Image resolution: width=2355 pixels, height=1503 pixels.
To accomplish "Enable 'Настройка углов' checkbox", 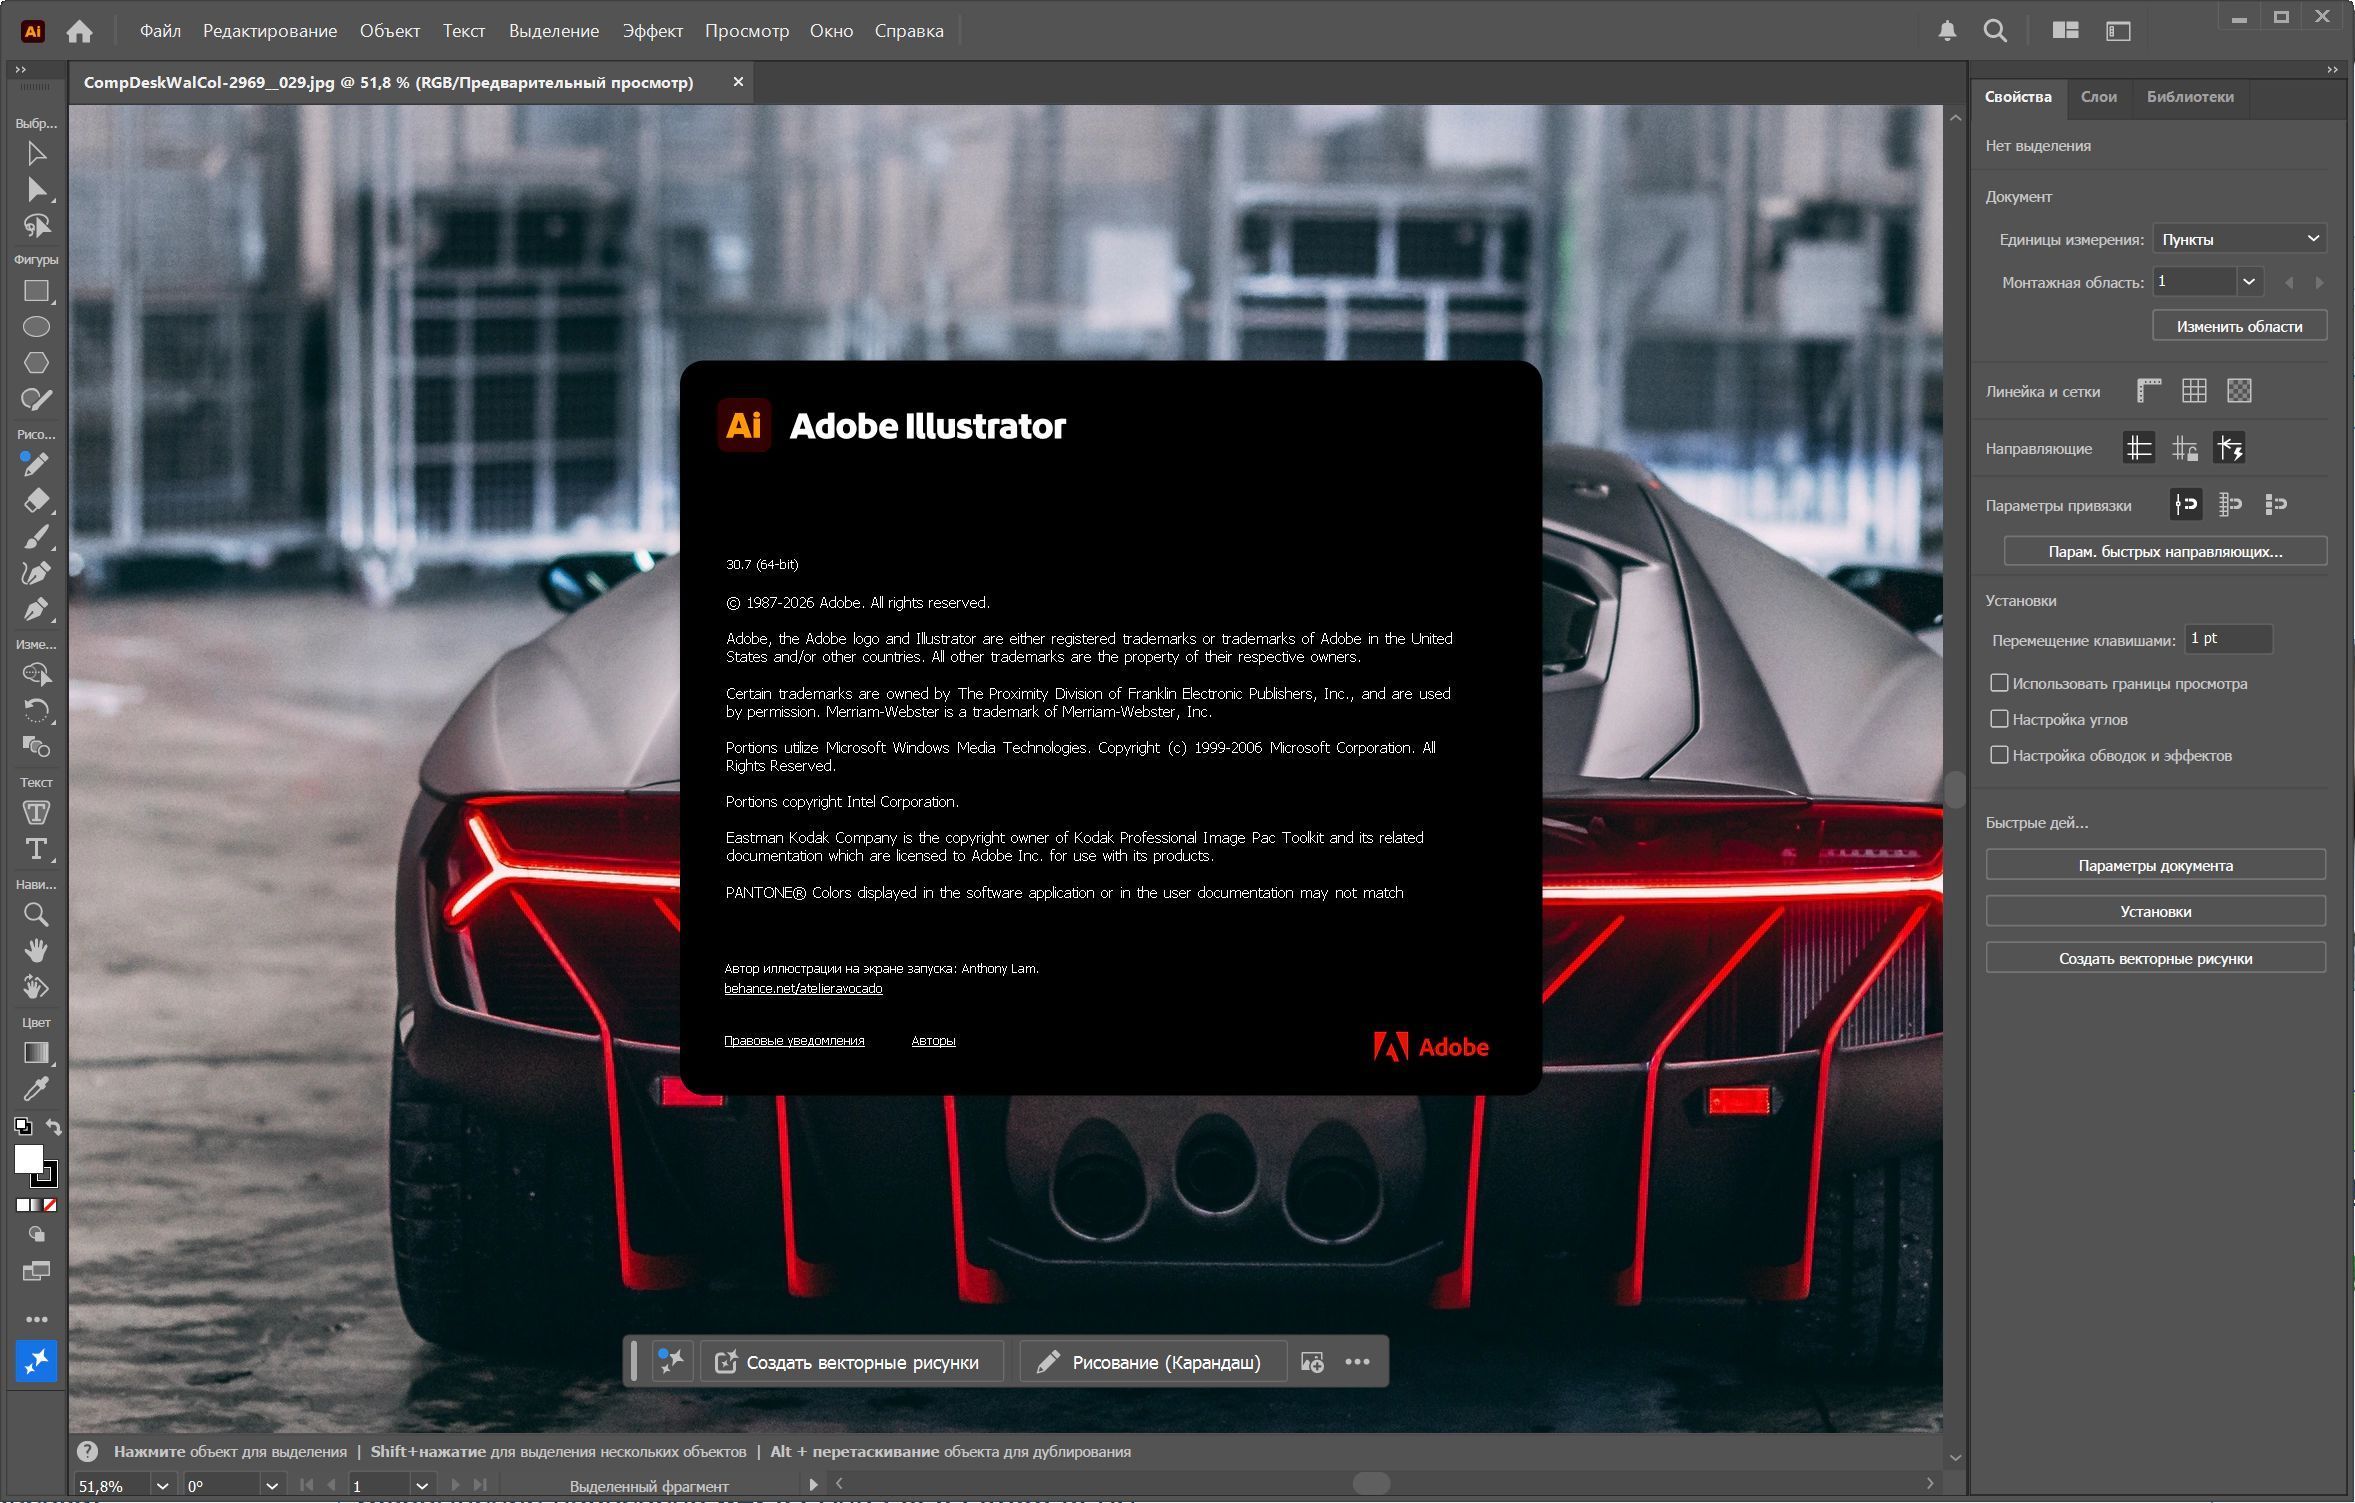I will click(x=1998, y=719).
